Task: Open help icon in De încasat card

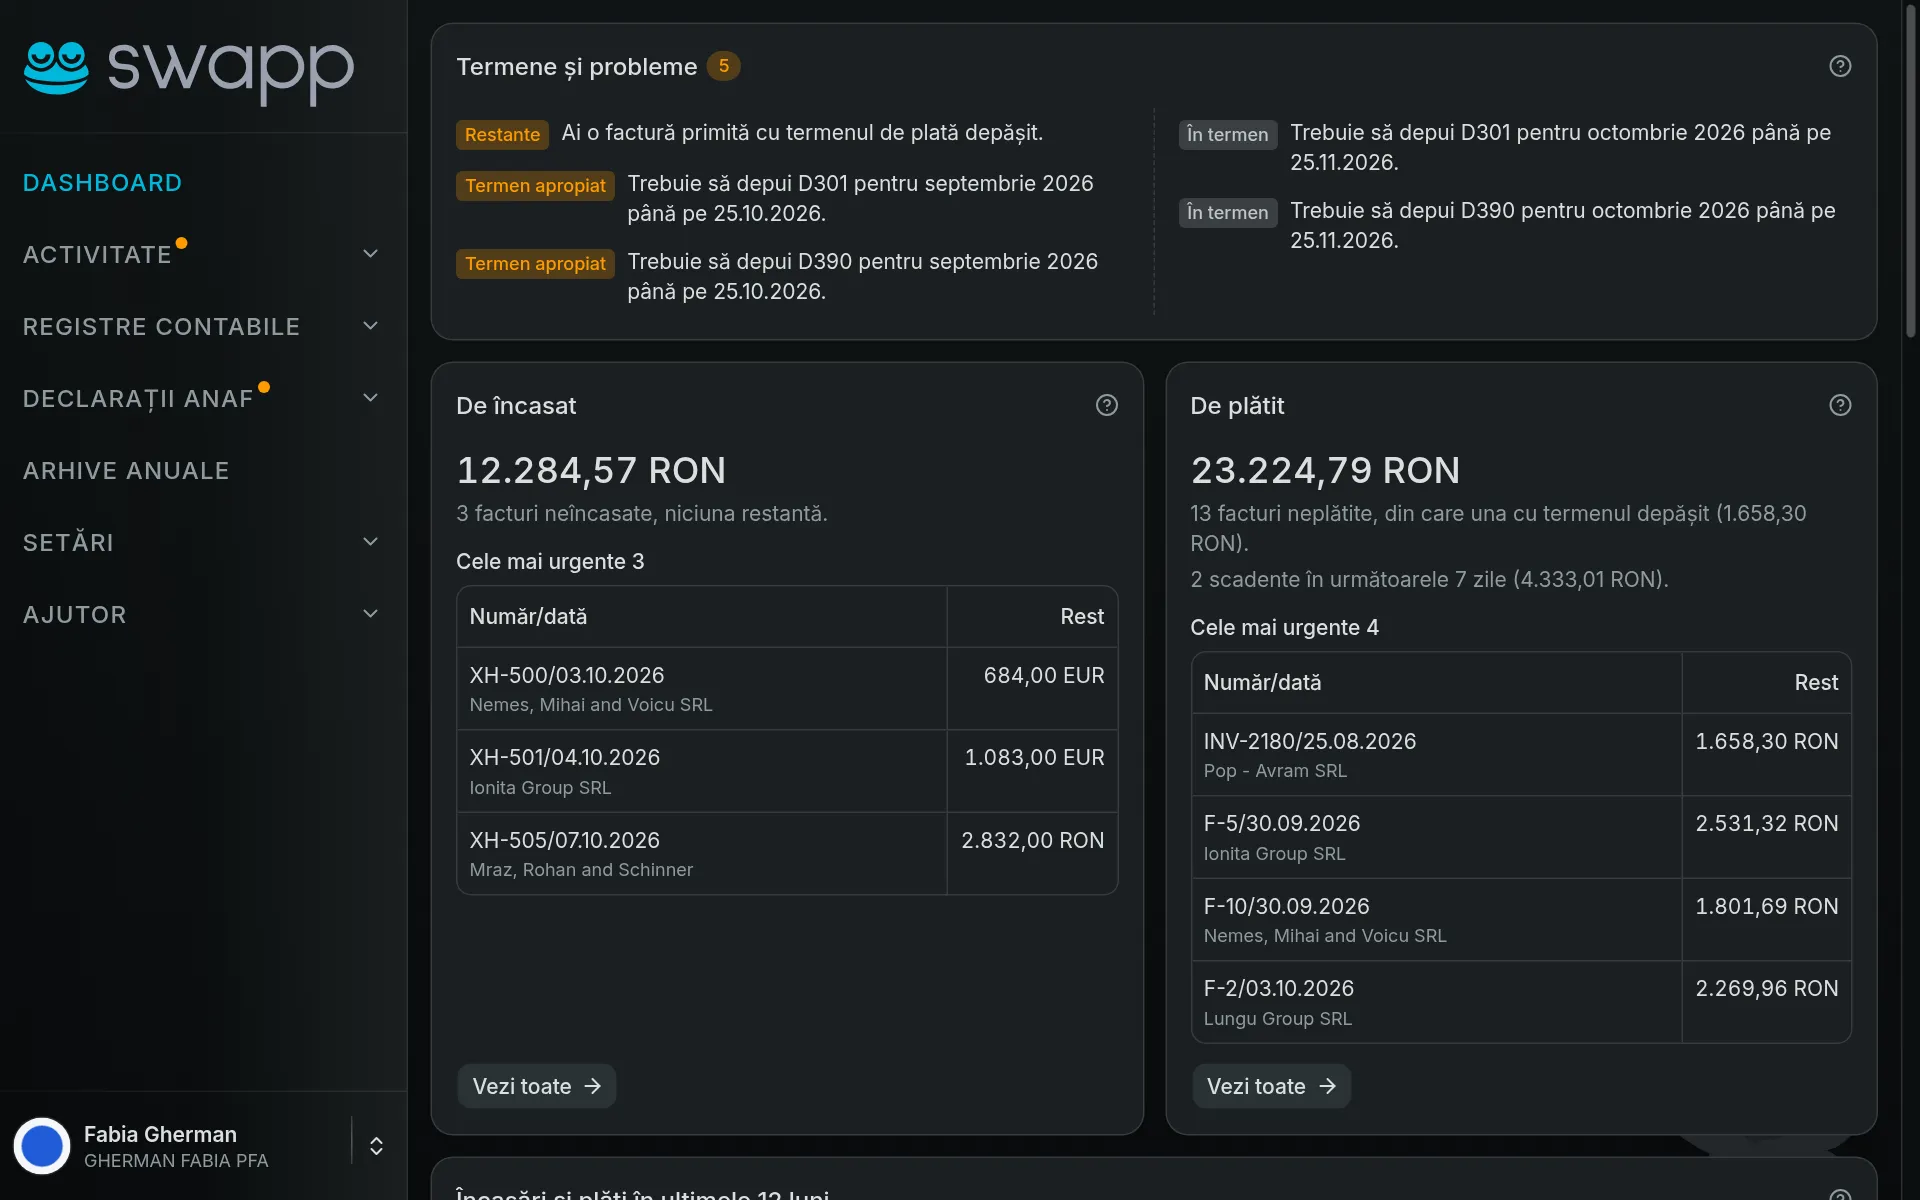Action: (x=1106, y=405)
